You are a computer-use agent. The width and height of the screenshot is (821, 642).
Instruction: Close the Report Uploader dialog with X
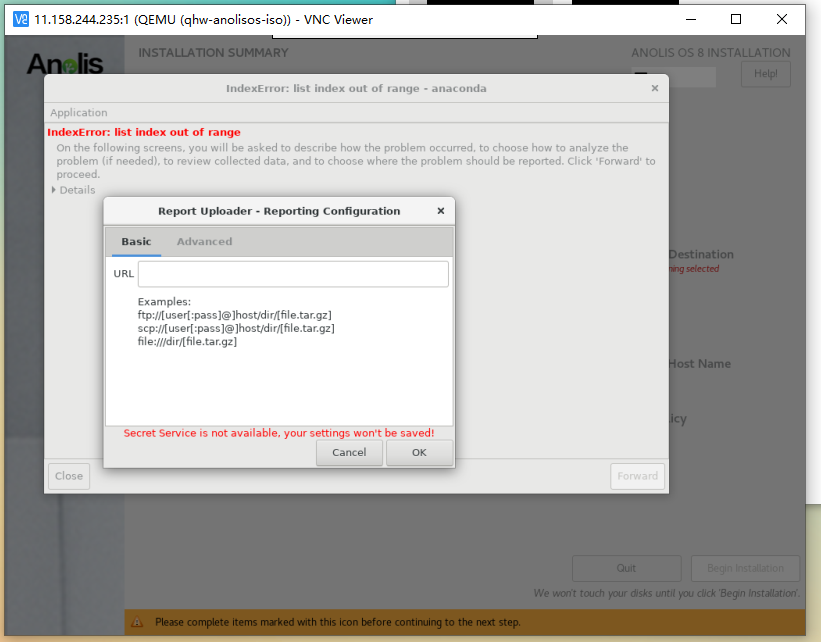pos(440,211)
